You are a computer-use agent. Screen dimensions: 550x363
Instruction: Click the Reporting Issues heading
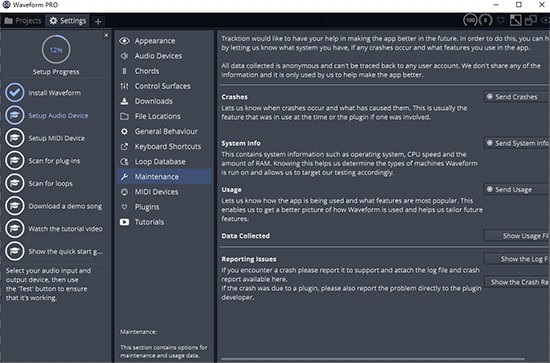249,259
